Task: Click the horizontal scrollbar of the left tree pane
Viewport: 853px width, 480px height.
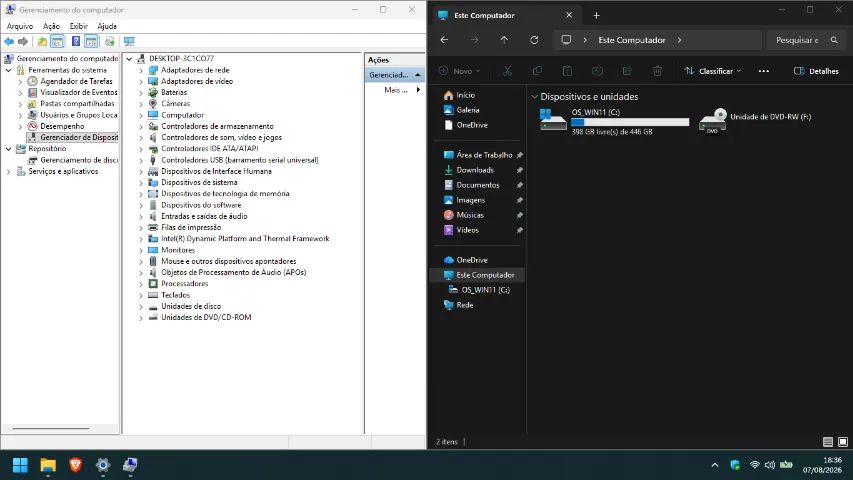Action: [x=51, y=428]
